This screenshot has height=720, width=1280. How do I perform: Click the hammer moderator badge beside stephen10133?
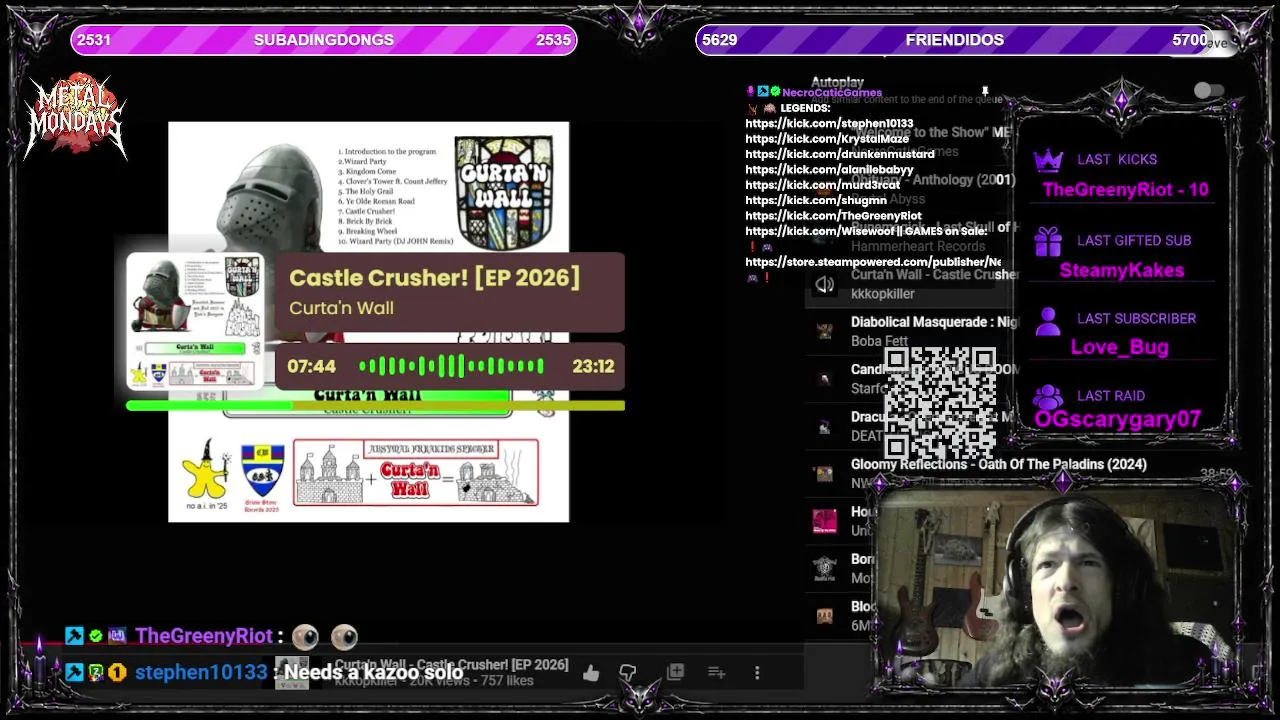coord(74,672)
